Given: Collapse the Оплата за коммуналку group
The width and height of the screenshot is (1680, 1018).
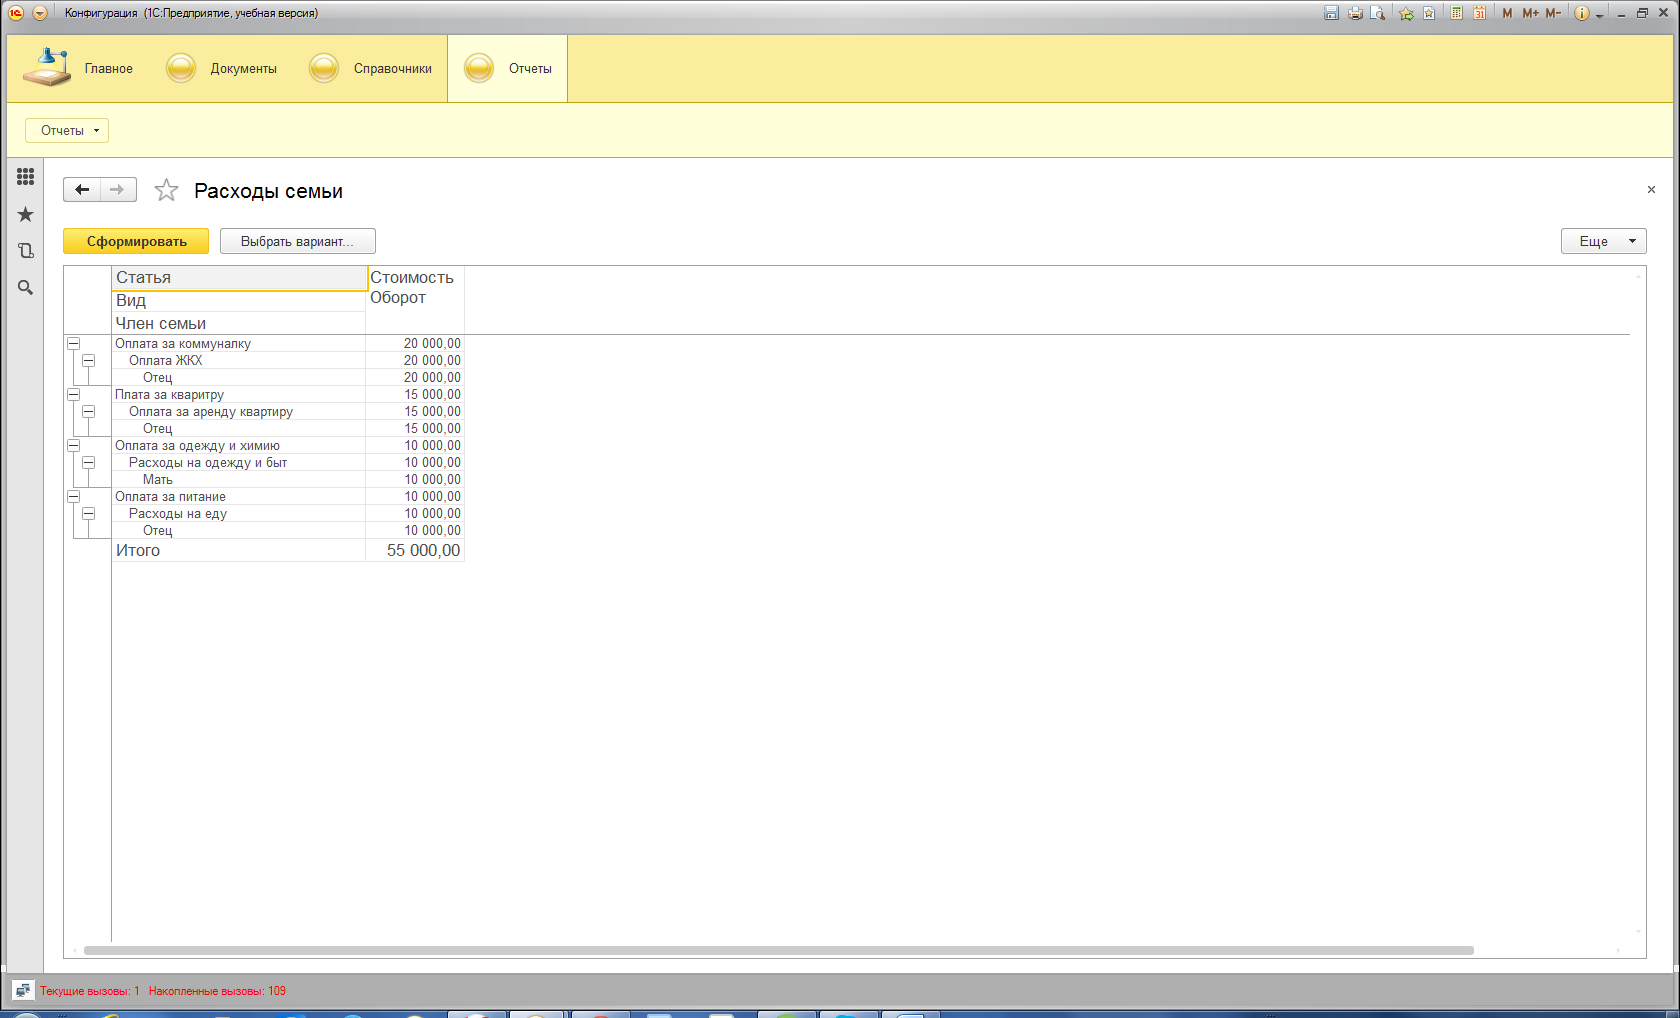Looking at the screenshot, I should click(73, 343).
